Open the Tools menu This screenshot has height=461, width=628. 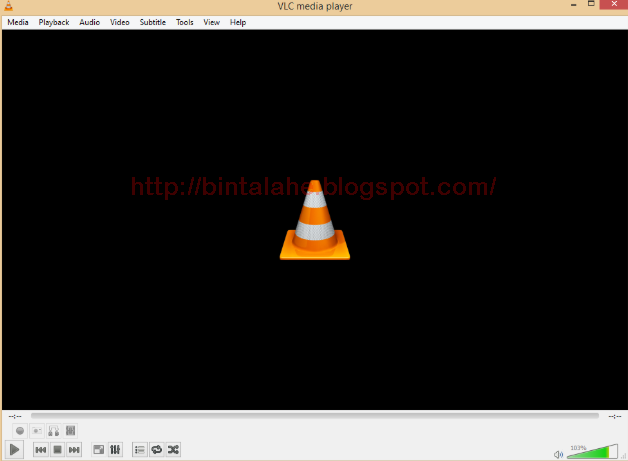185,22
